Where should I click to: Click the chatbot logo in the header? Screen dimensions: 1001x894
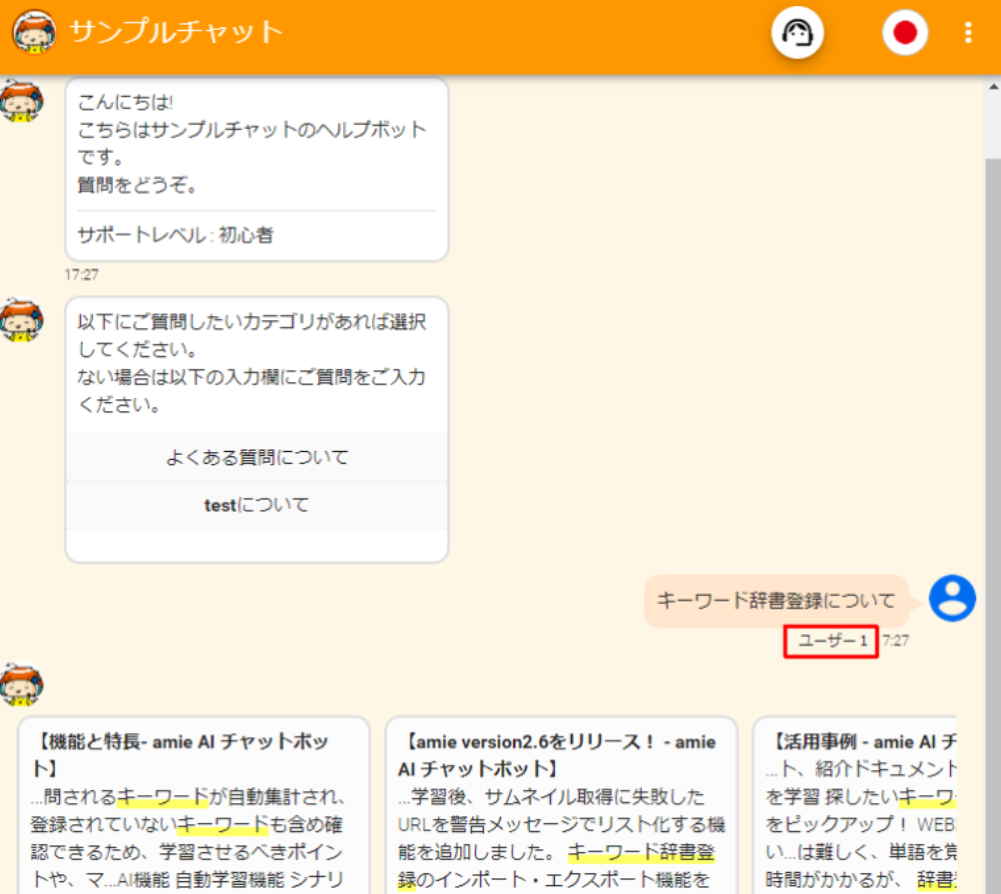point(34,33)
